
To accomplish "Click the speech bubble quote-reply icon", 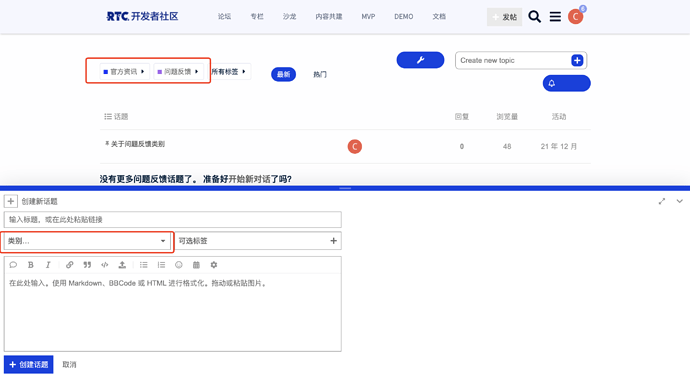I will (x=13, y=265).
